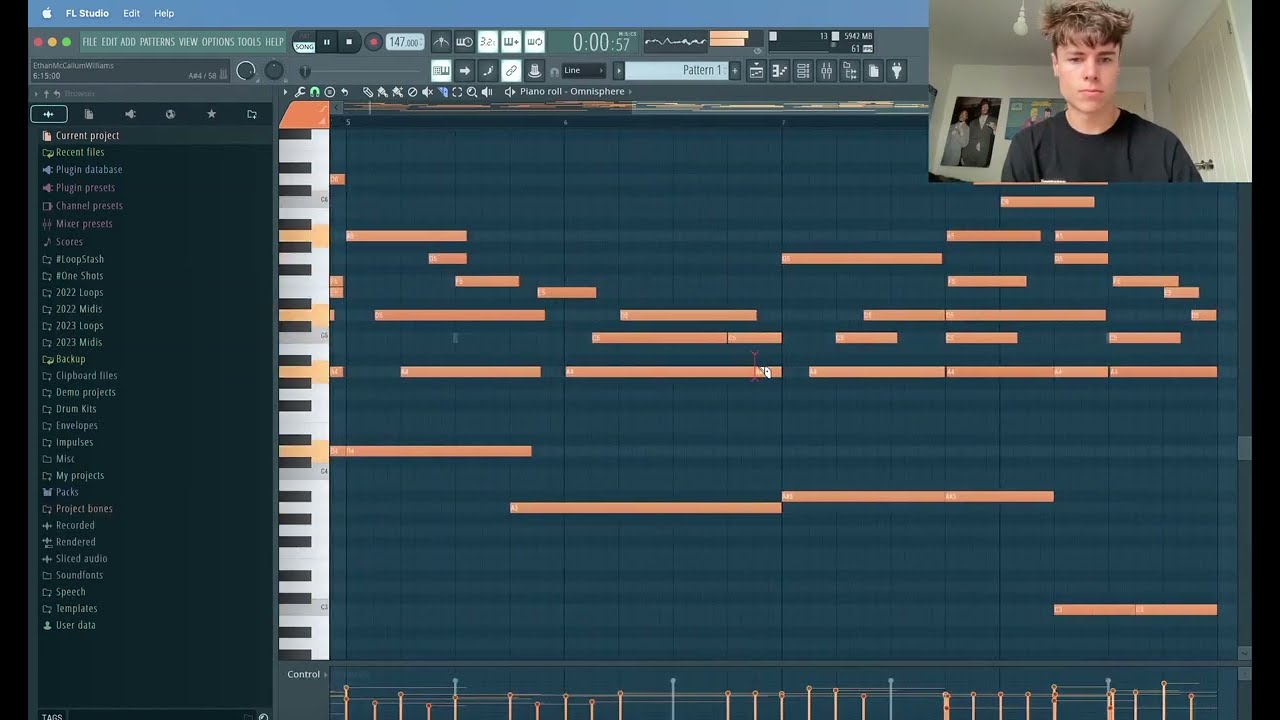Screen dimensions: 1280x720
Task: Click the main pitch knob
Action: click(x=274, y=71)
